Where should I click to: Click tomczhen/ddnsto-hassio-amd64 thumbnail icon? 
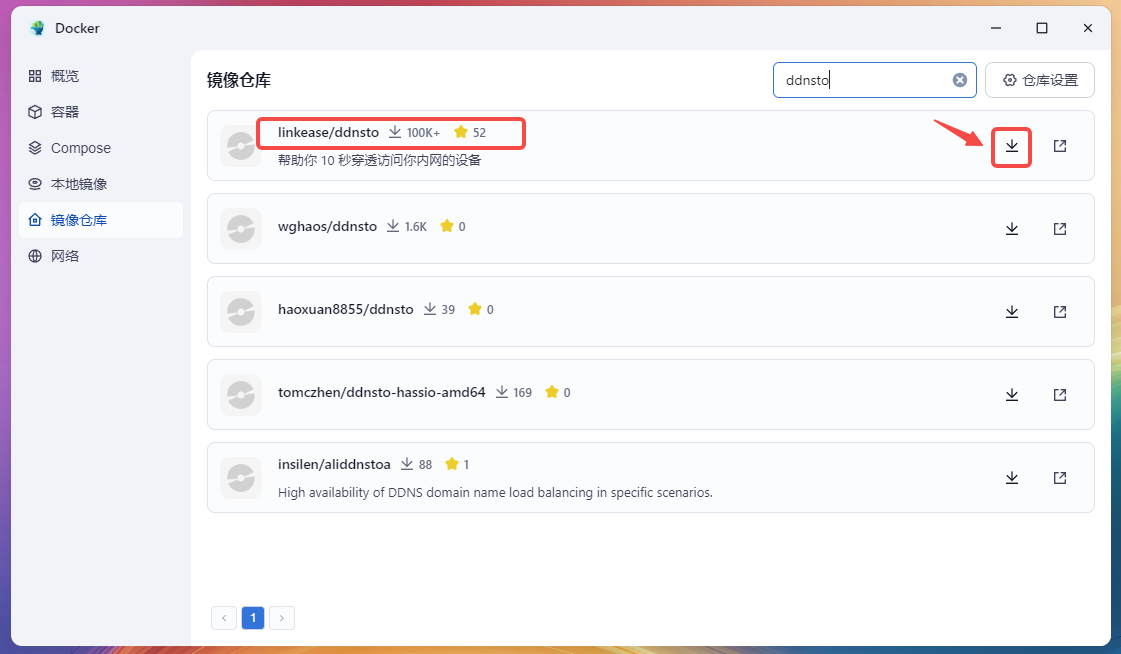(241, 395)
